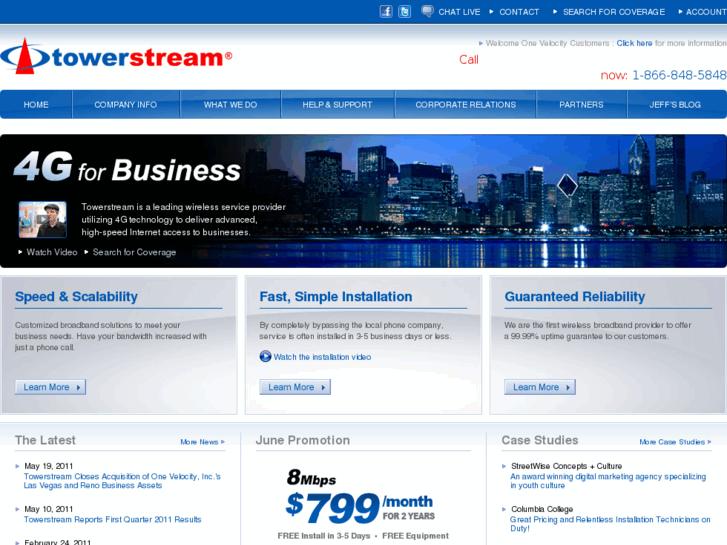Open HELP & SUPPORT menu

pyautogui.click(x=338, y=105)
